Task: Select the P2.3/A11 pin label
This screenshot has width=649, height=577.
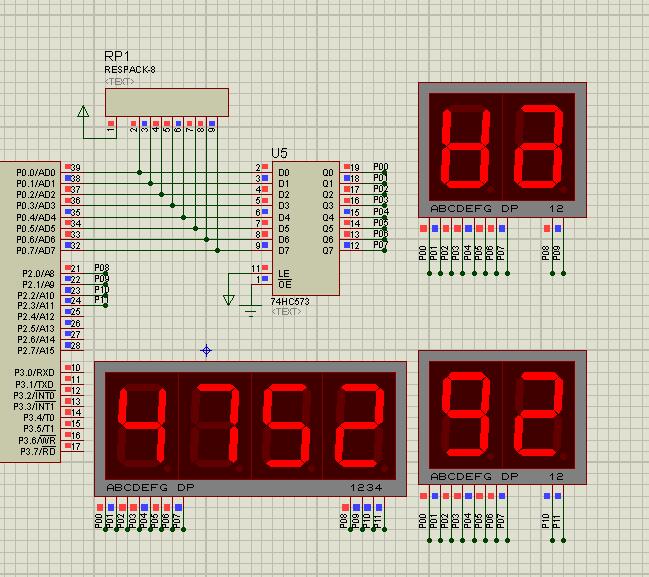Action: pos(36,305)
